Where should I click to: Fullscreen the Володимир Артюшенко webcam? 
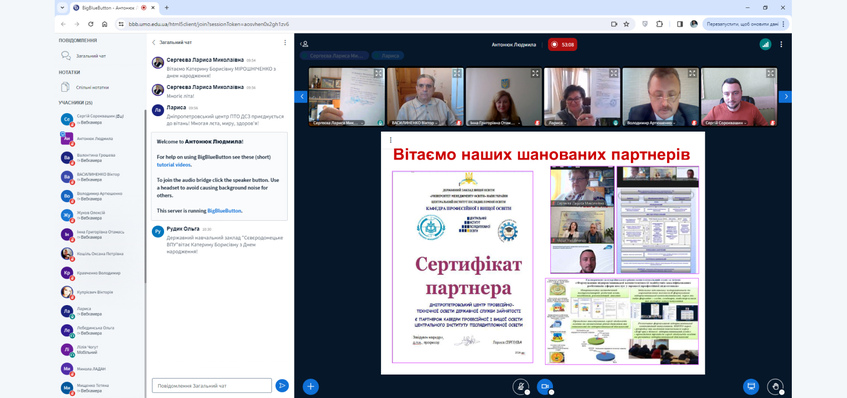(693, 73)
